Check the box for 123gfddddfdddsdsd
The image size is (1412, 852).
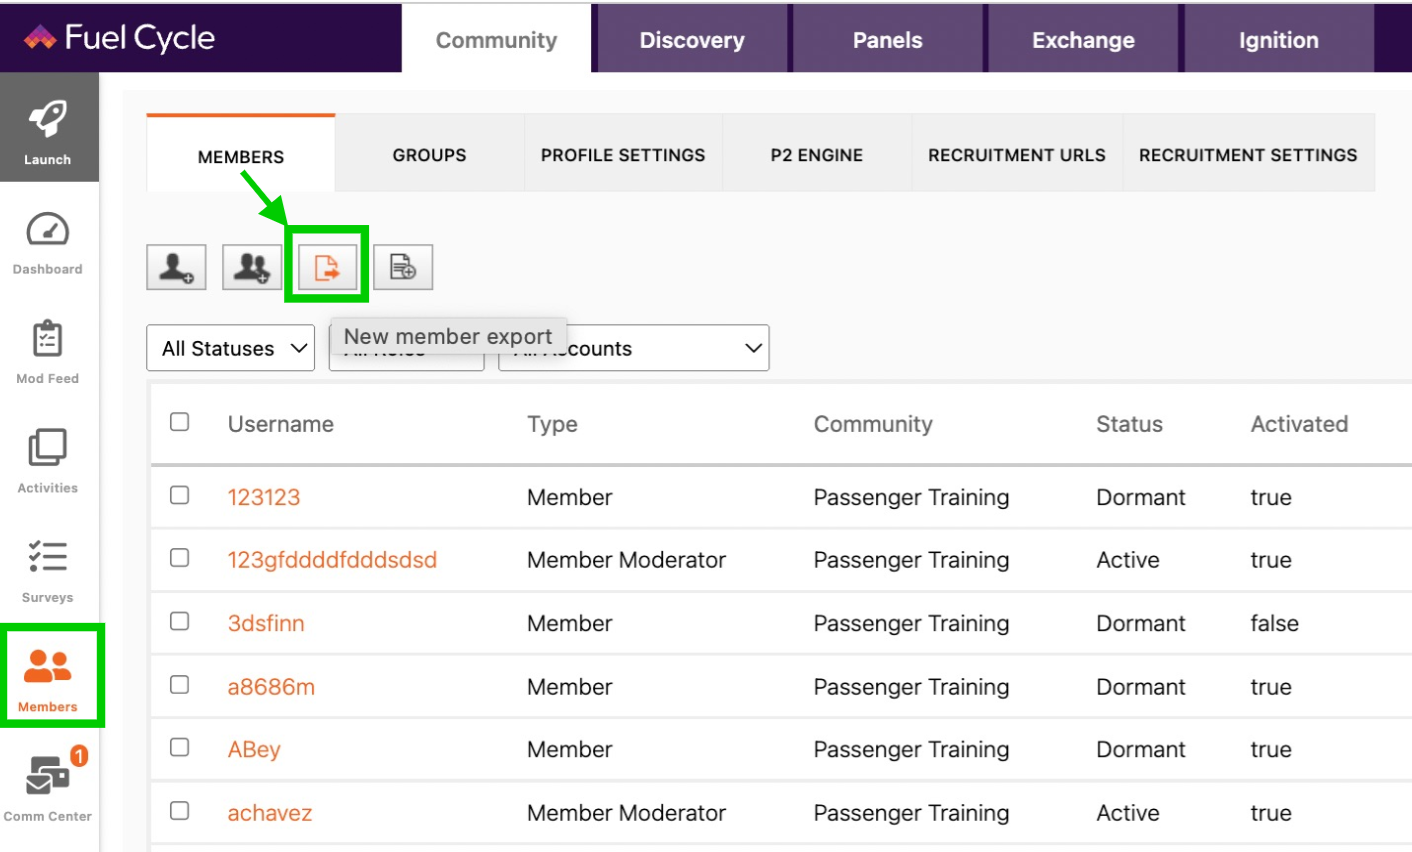click(180, 558)
